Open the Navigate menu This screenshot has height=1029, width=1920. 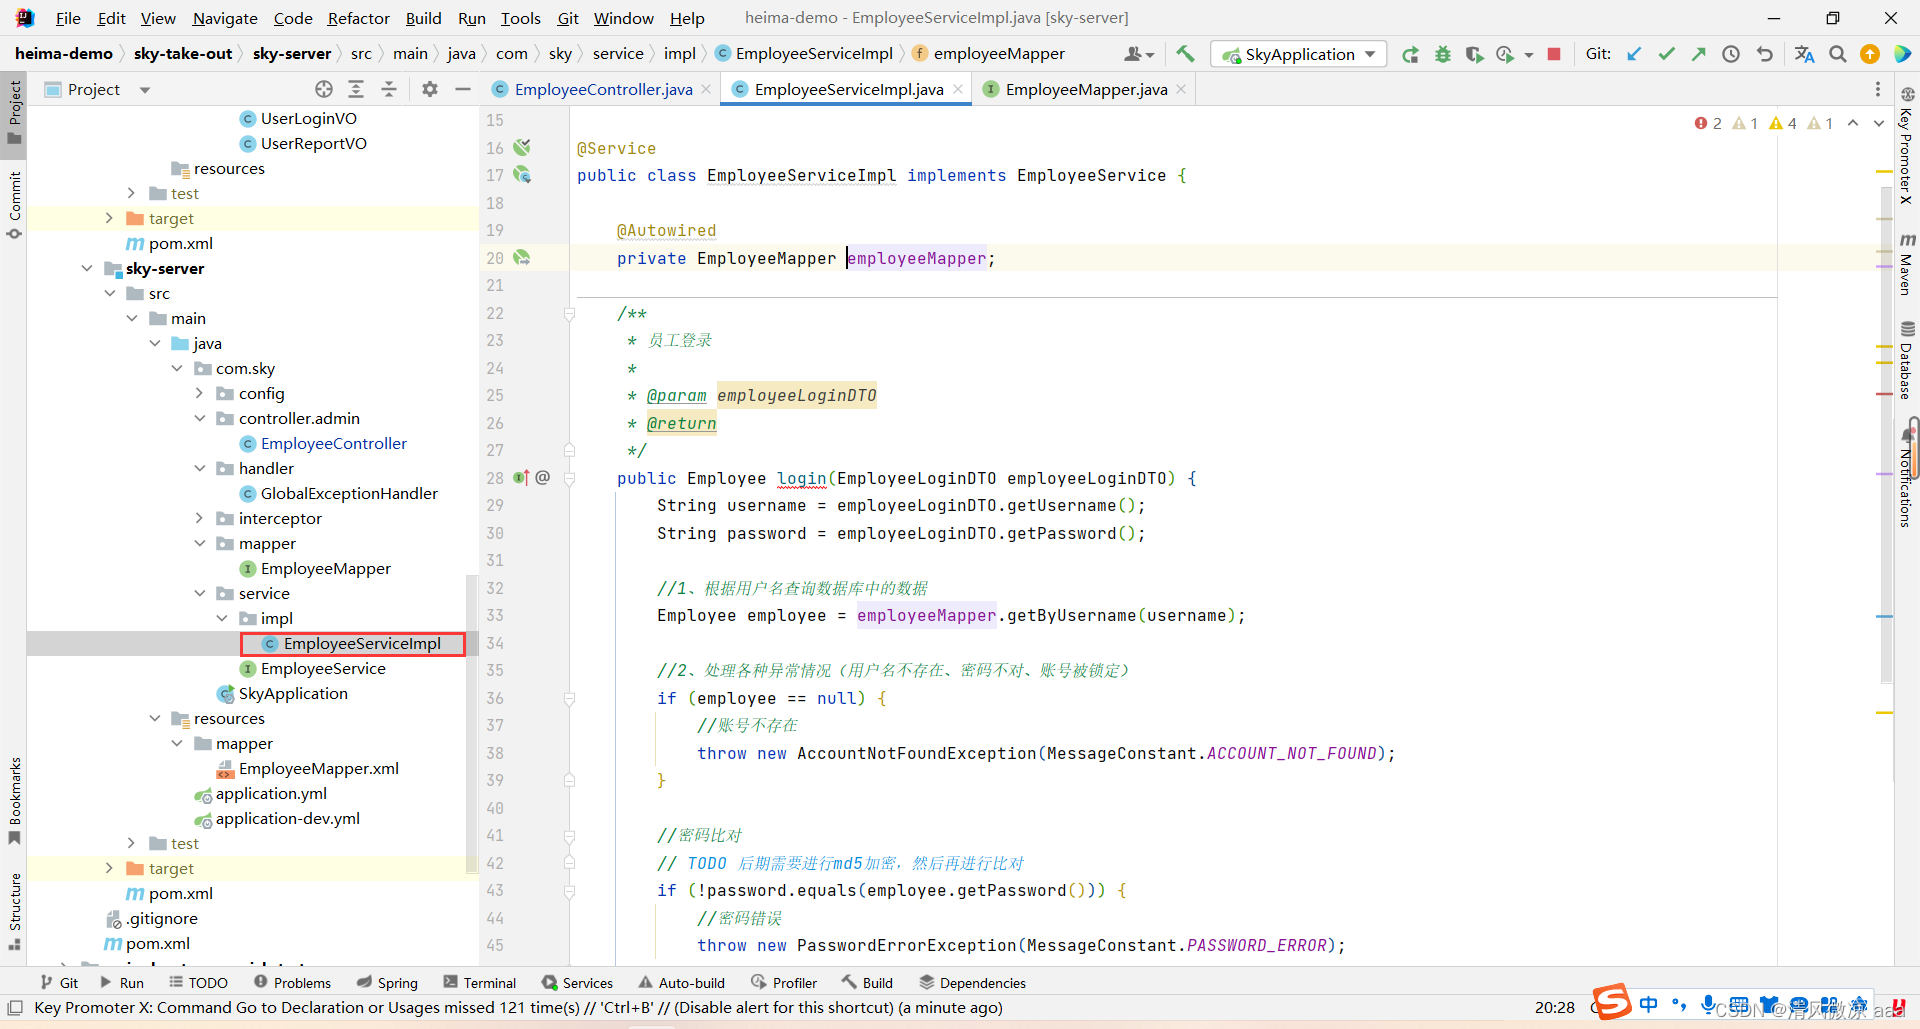225,18
